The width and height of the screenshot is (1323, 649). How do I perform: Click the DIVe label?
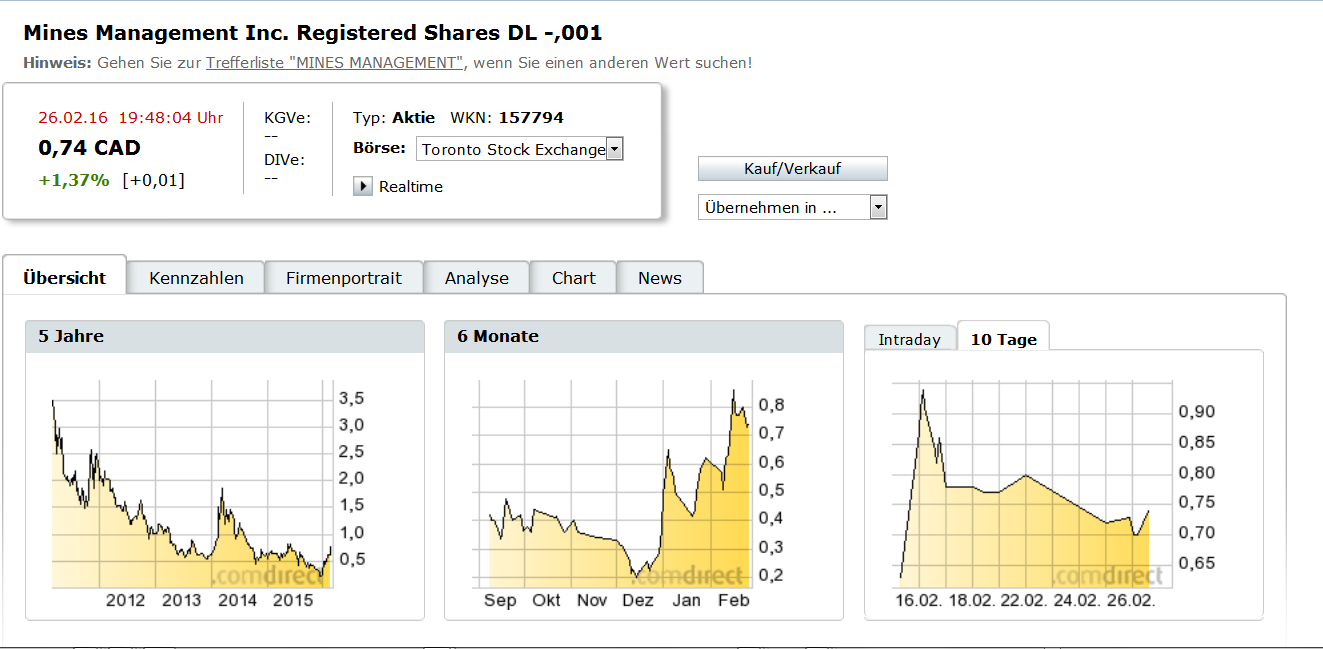point(284,160)
